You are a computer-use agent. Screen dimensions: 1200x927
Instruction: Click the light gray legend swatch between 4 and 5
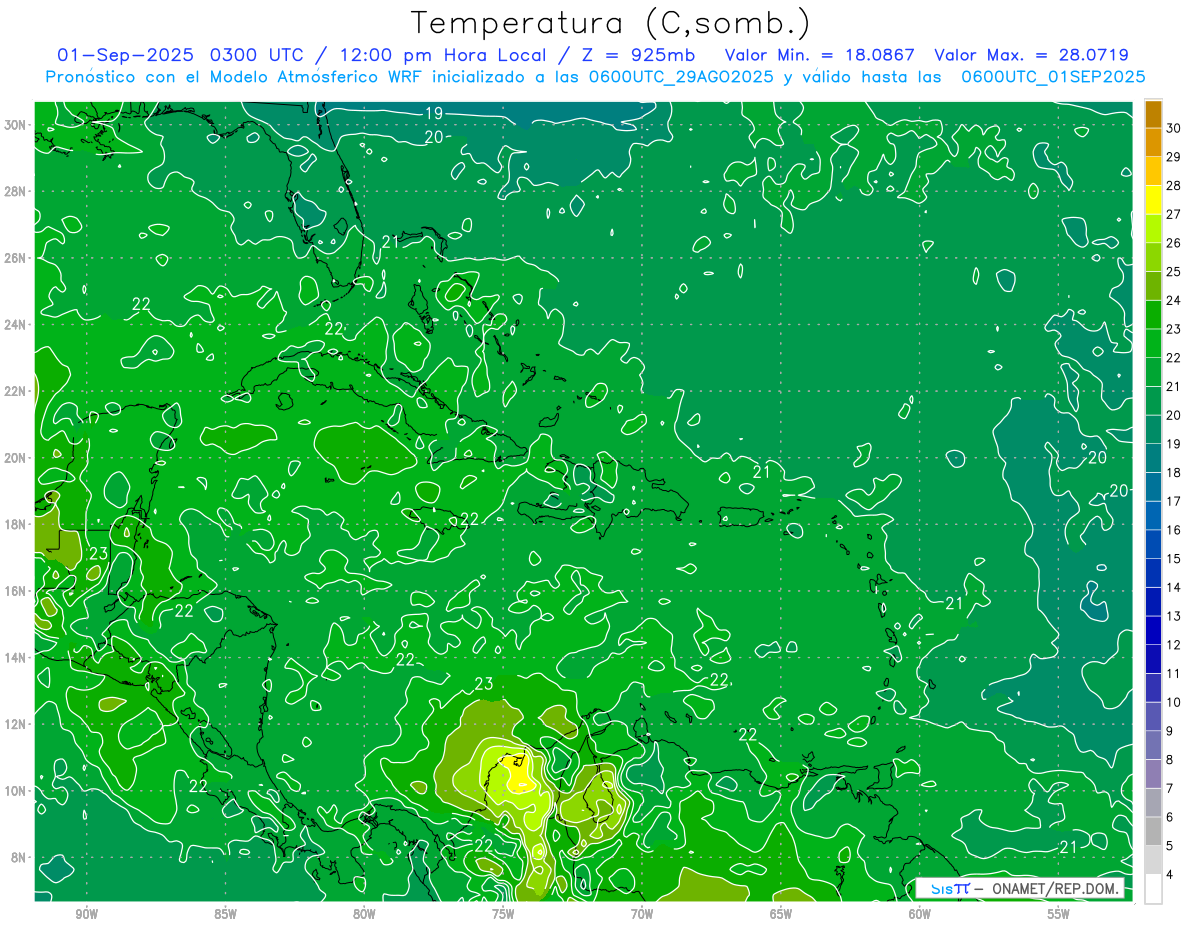[x=1153, y=861]
